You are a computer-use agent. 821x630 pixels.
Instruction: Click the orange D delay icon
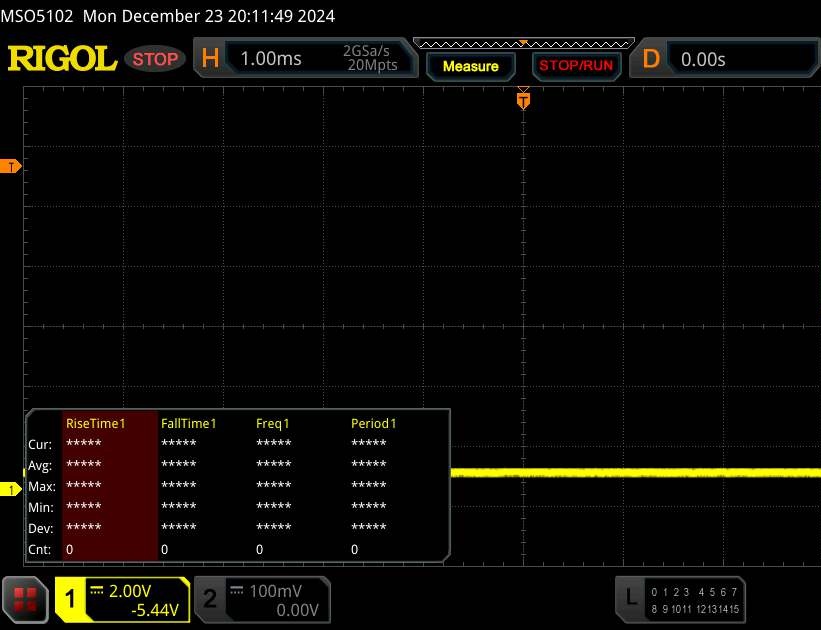click(x=651, y=59)
